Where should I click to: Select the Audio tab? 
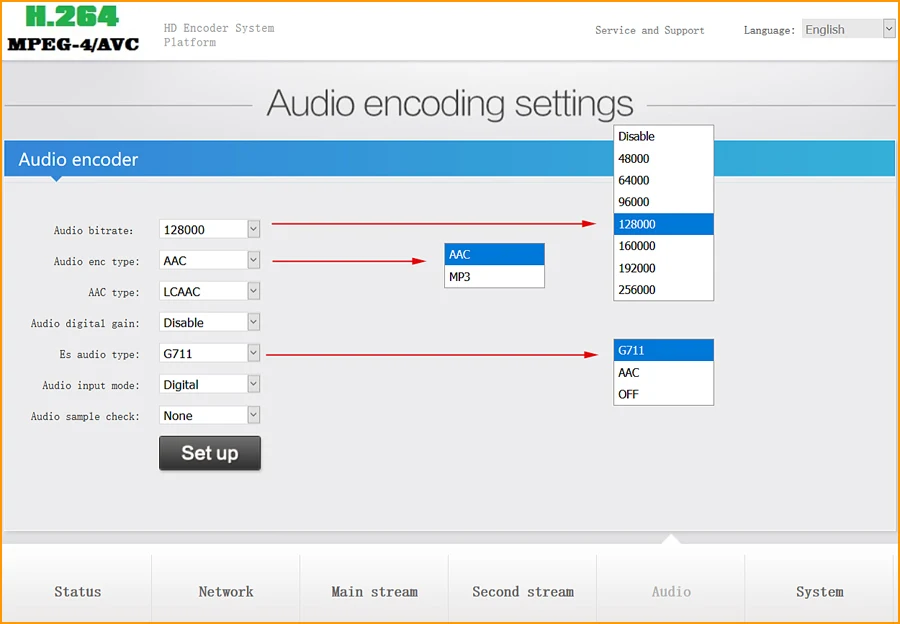click(x=671, y=591)
